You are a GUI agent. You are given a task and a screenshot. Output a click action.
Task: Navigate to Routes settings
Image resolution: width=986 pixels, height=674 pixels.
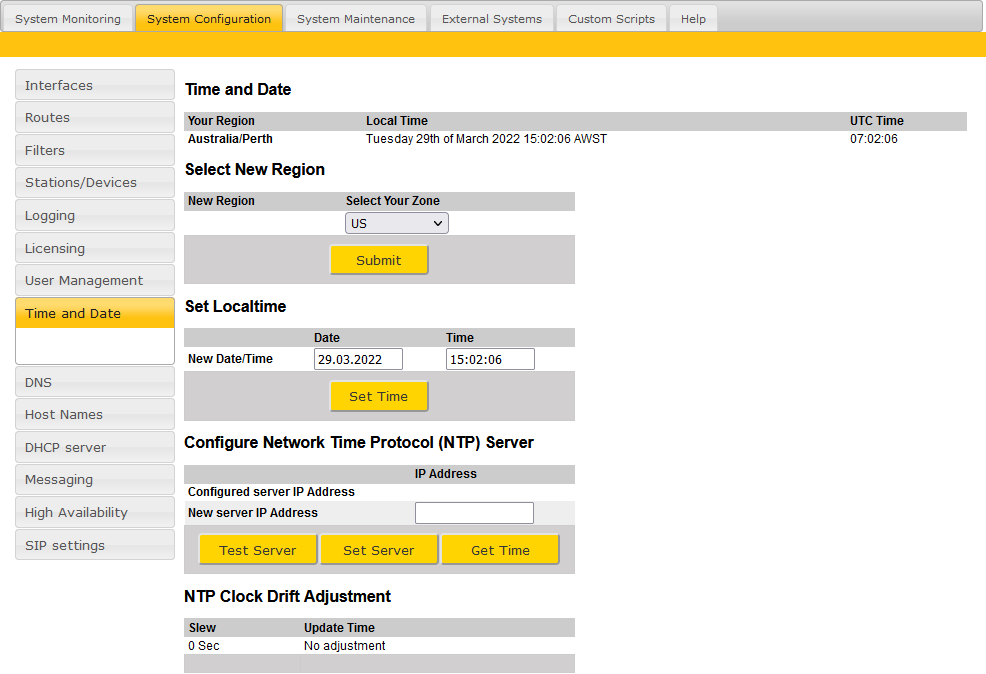[x=95, y=117]
